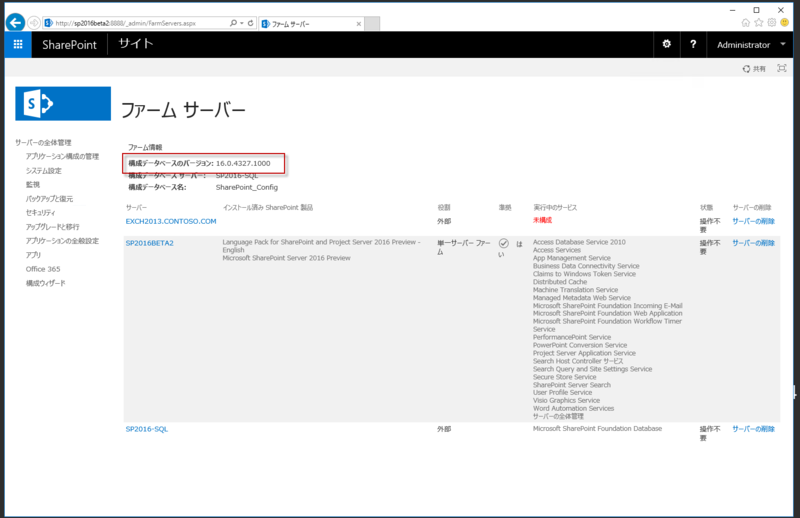Click the browser back arrow button
This screenshot has width=800, height=518.
[16, 22]
